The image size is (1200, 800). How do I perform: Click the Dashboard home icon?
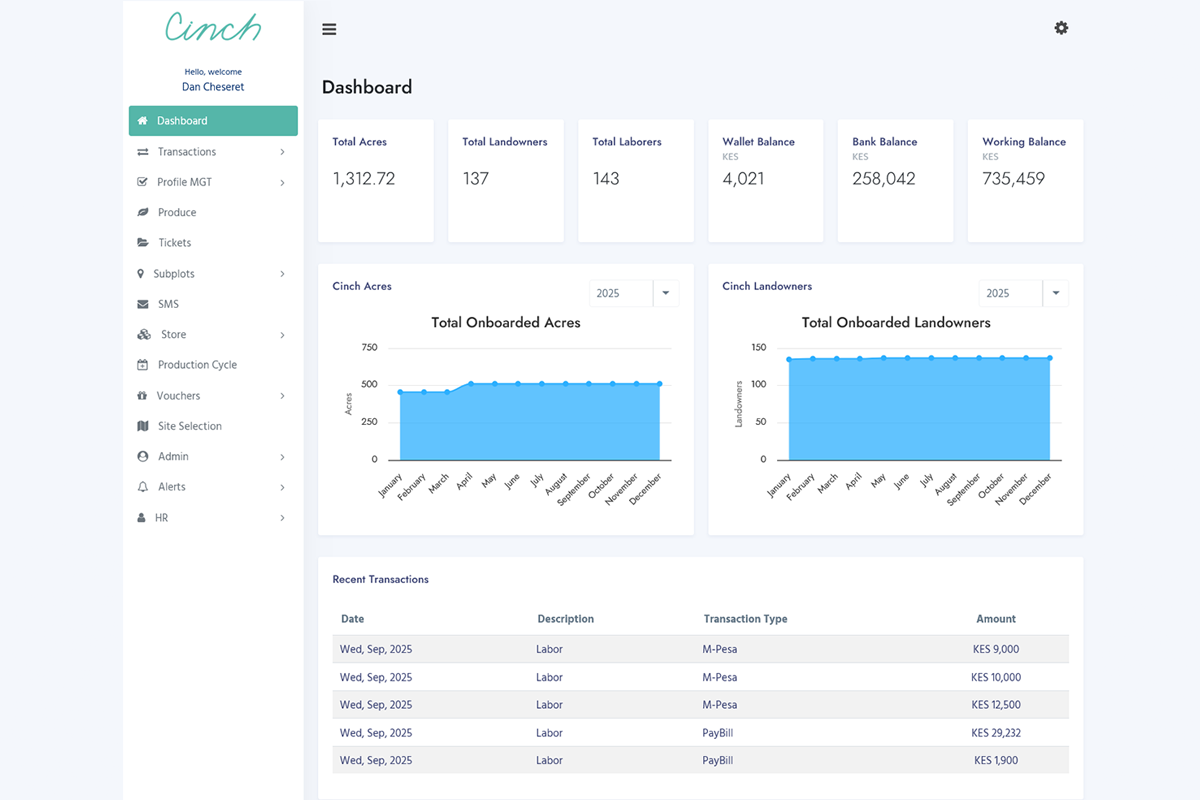[142, 120]
